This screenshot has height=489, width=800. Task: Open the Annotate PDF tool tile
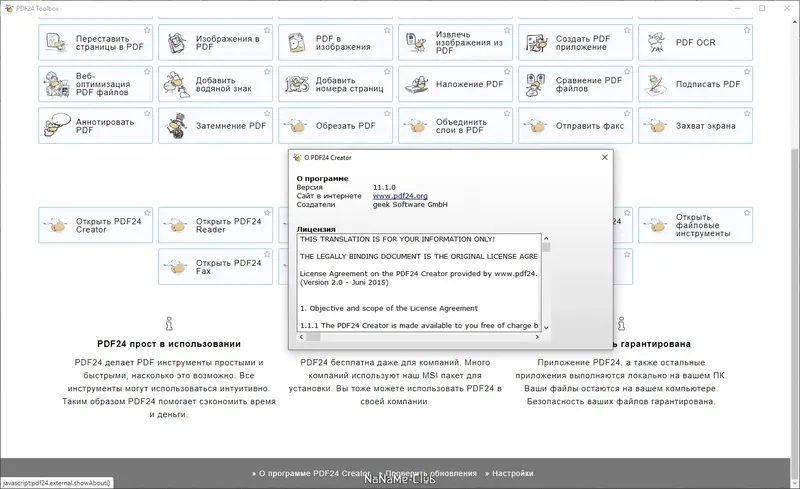click(95, 126)
